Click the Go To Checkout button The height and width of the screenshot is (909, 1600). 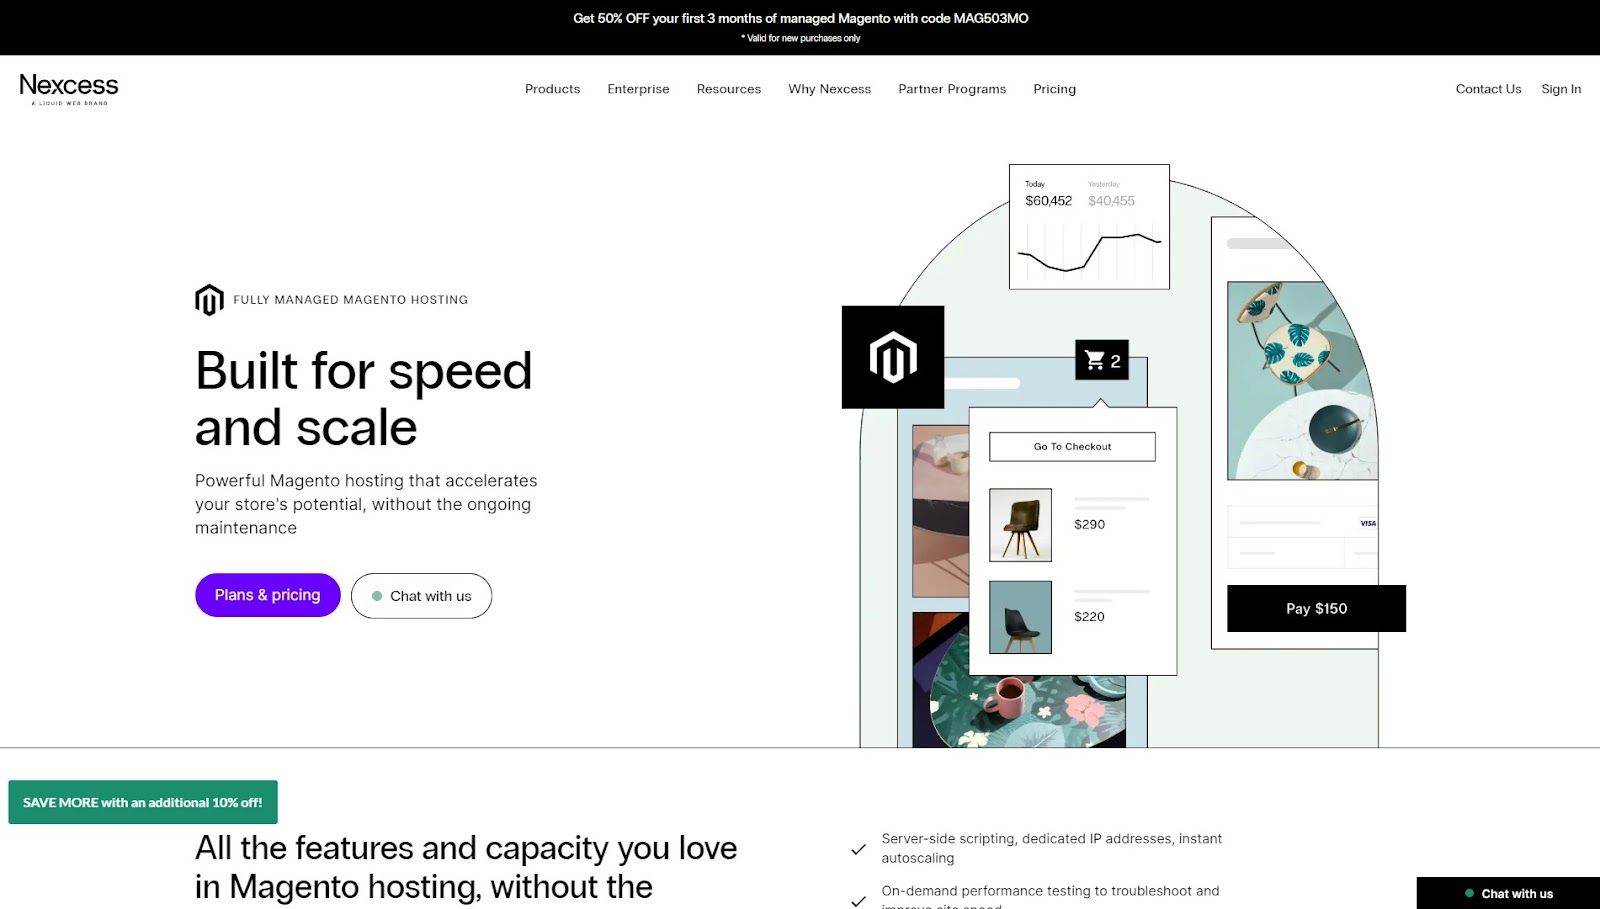[1072, 447]
